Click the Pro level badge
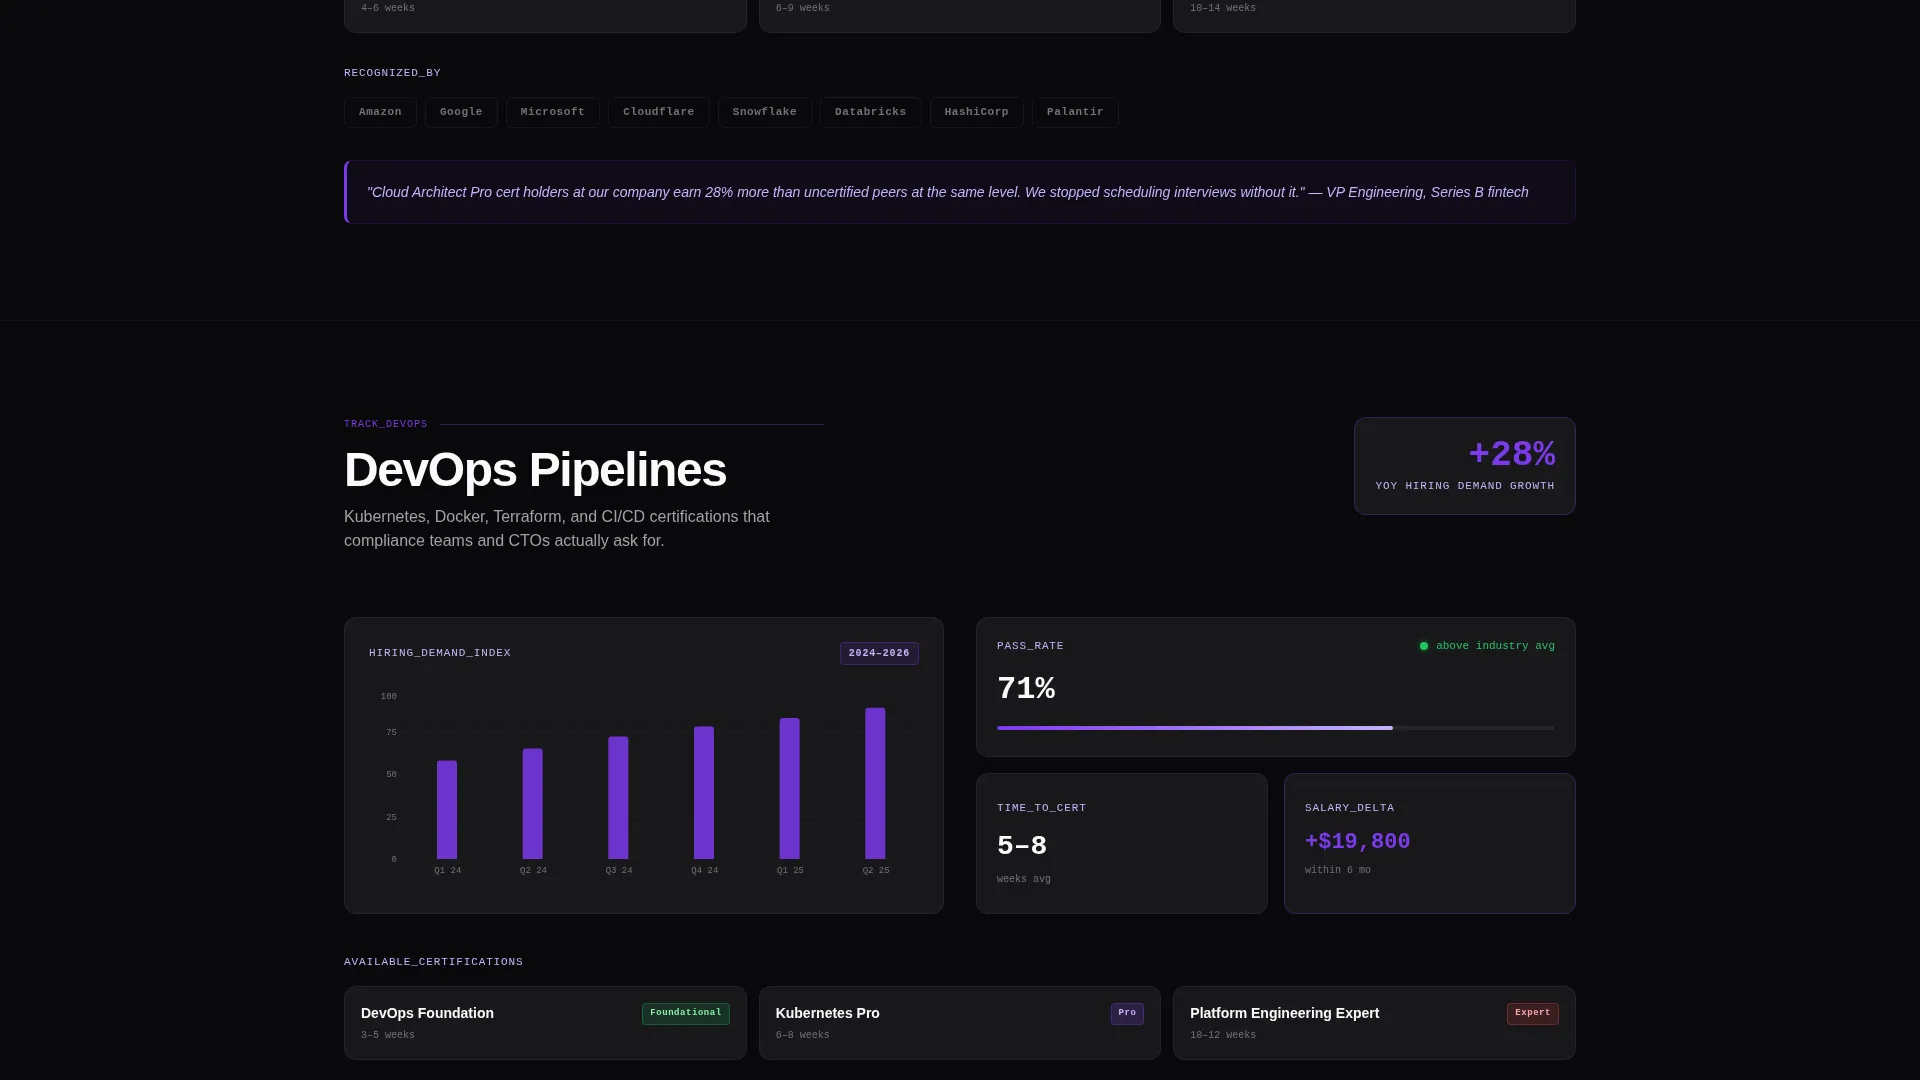The height and width of the screenshot is (1080, 1920). point(1127,1013)
